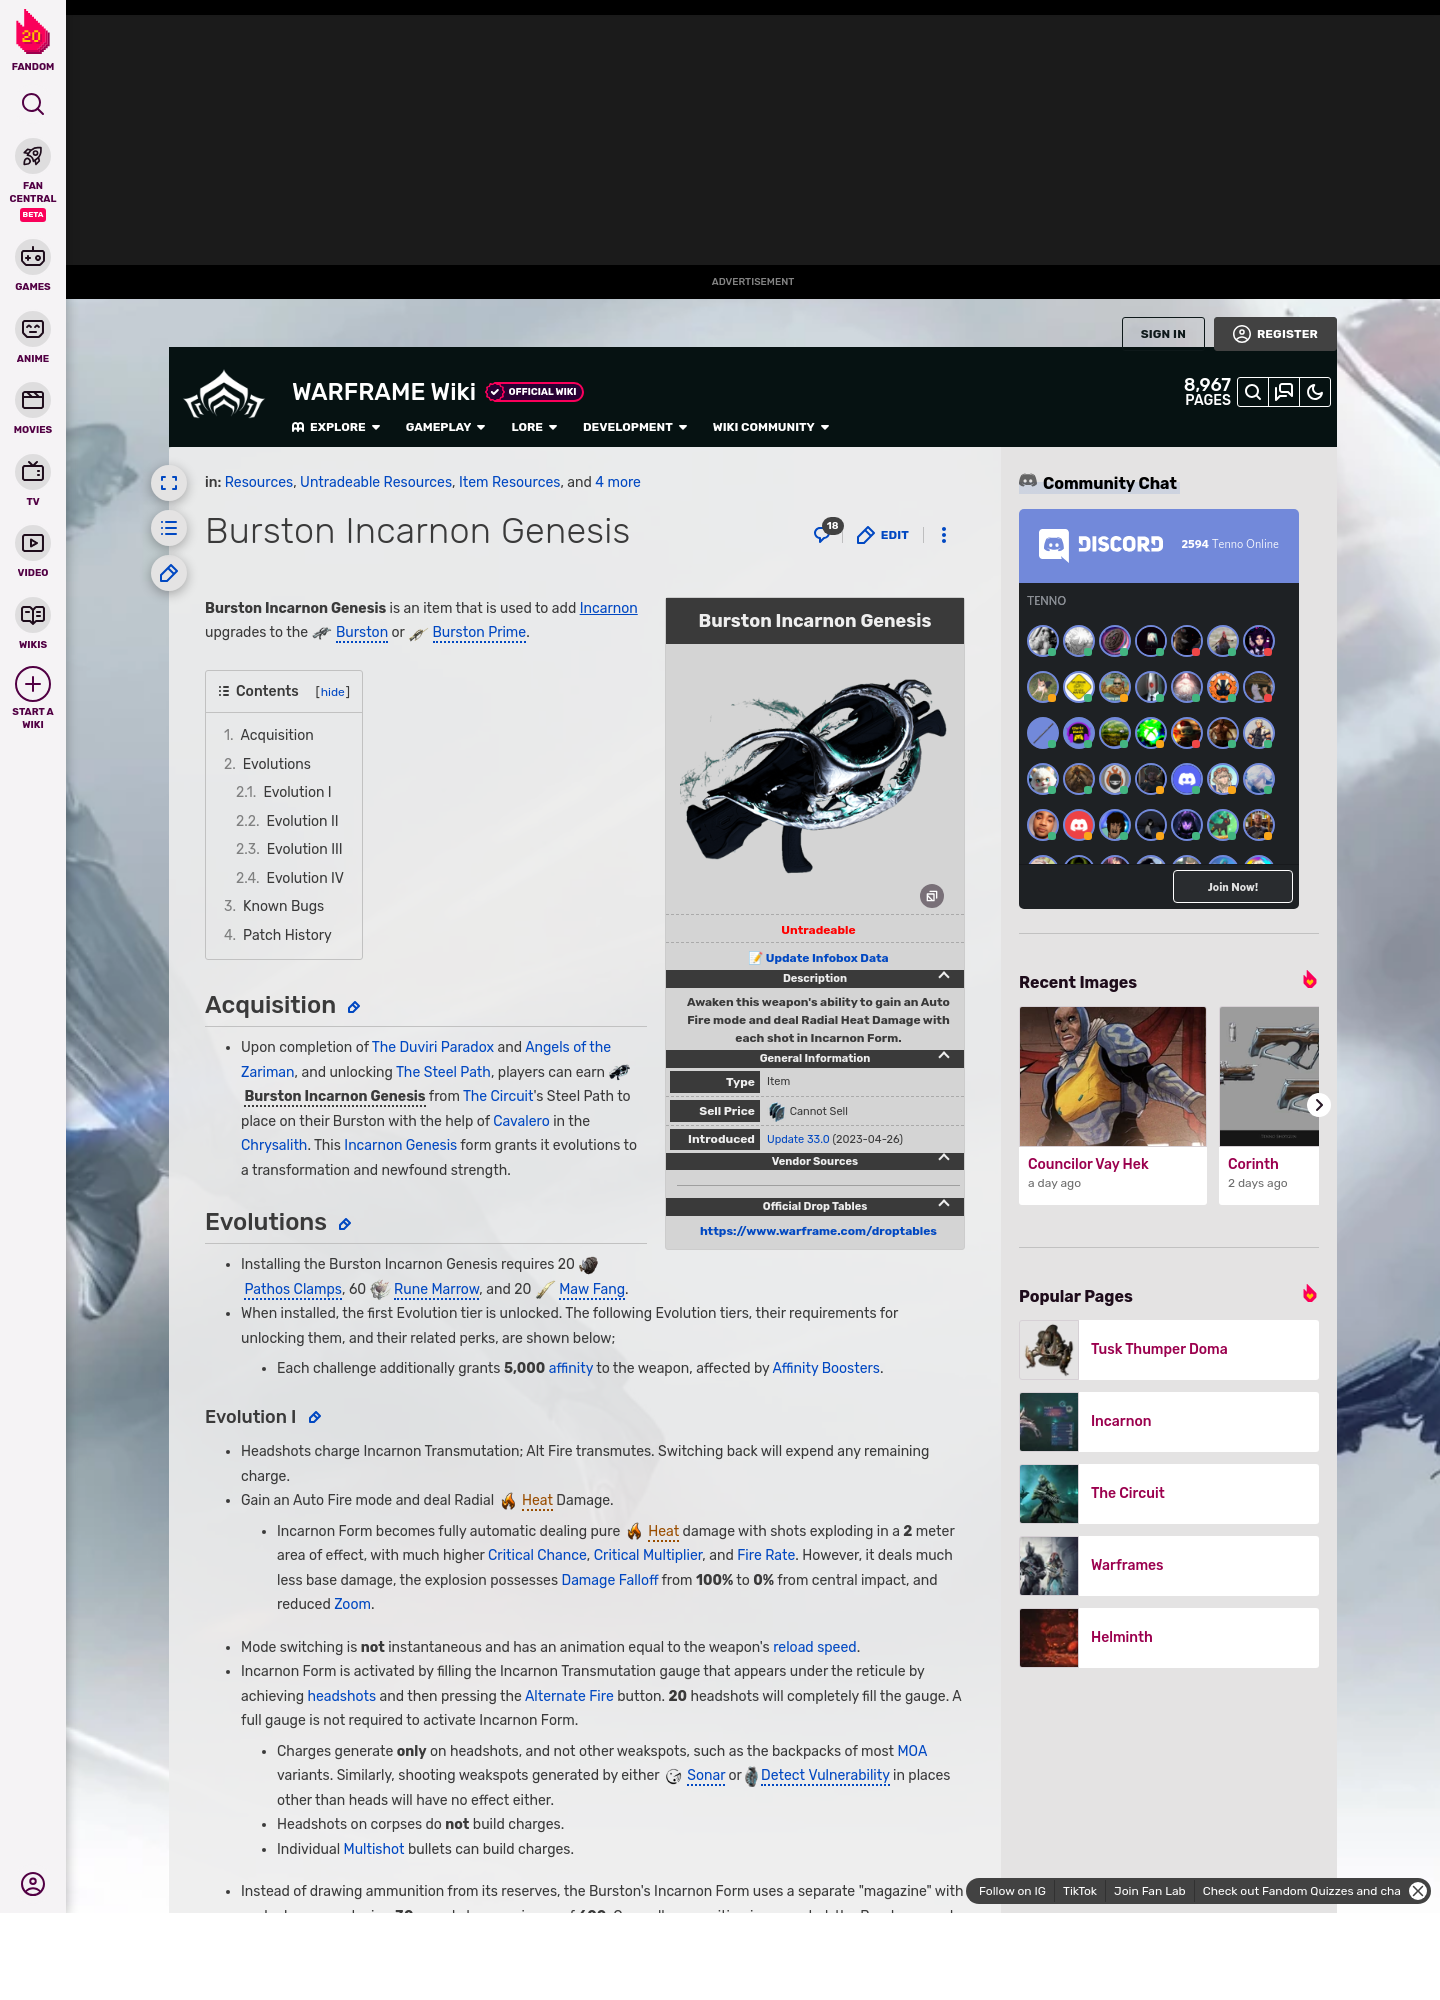Collapse the Description infobox section
Image resolution: width=1440 pixels, height=2000 pixels.
click(x=944, y=976)
